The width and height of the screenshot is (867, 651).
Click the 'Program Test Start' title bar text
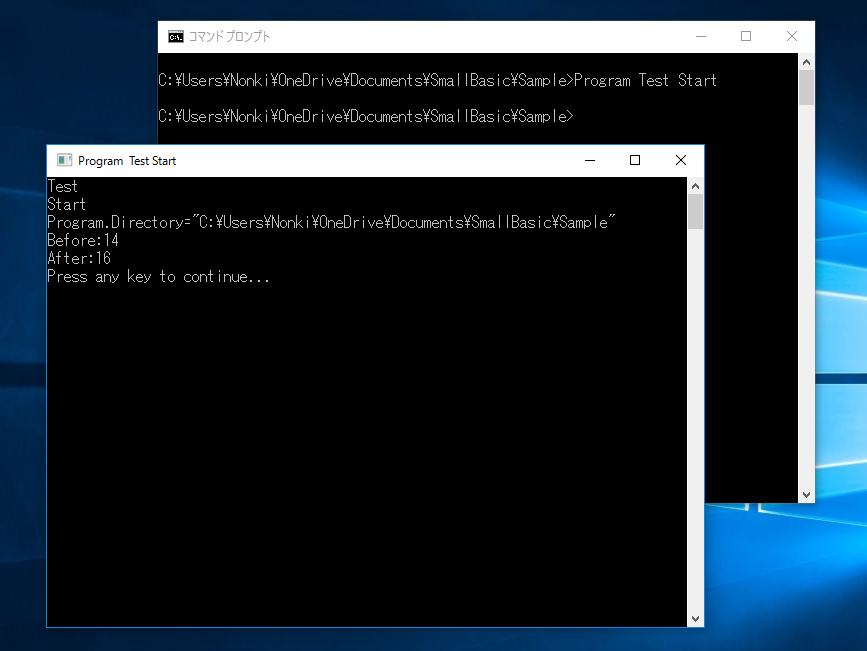(x=127, y=161)
